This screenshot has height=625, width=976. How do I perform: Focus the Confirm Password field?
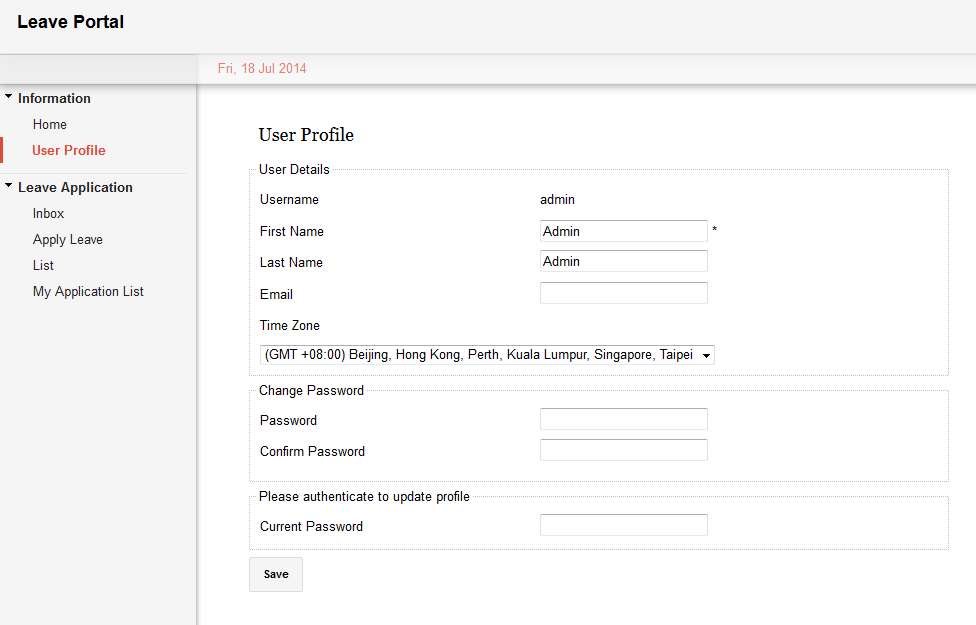(x=623, y=451)
